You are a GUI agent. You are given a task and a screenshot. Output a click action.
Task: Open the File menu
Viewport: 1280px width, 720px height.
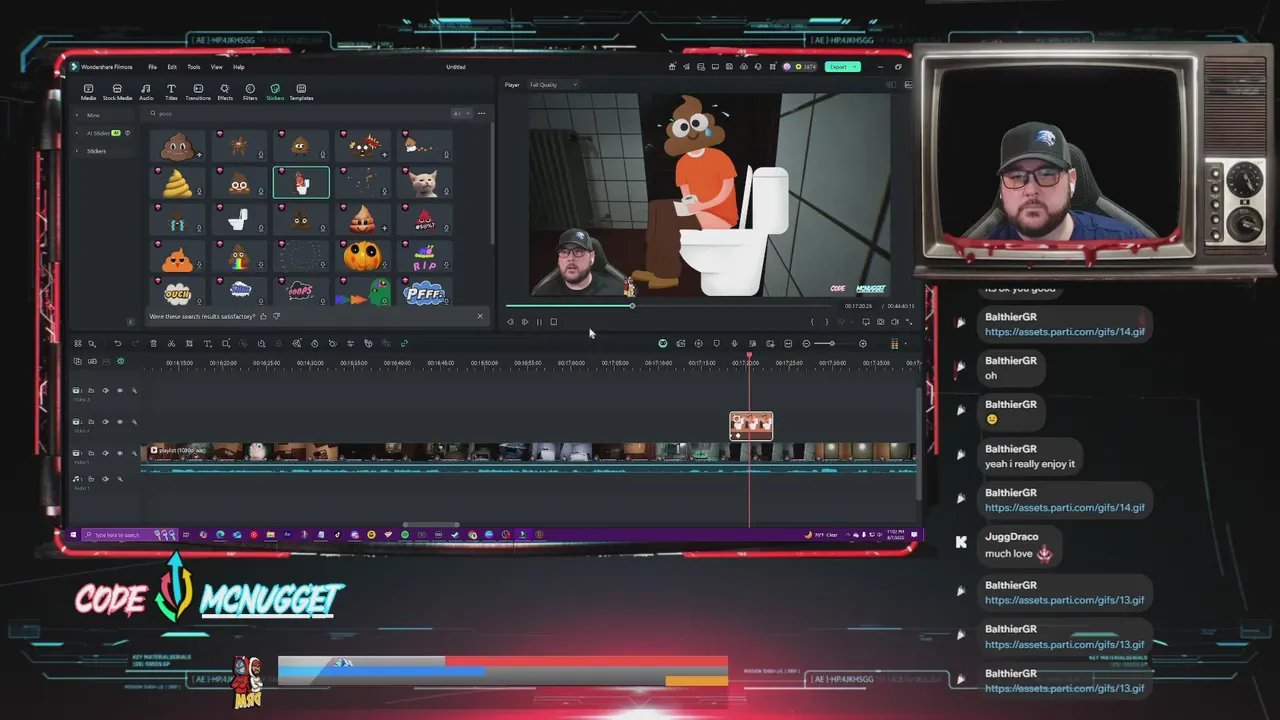point(152,67)
